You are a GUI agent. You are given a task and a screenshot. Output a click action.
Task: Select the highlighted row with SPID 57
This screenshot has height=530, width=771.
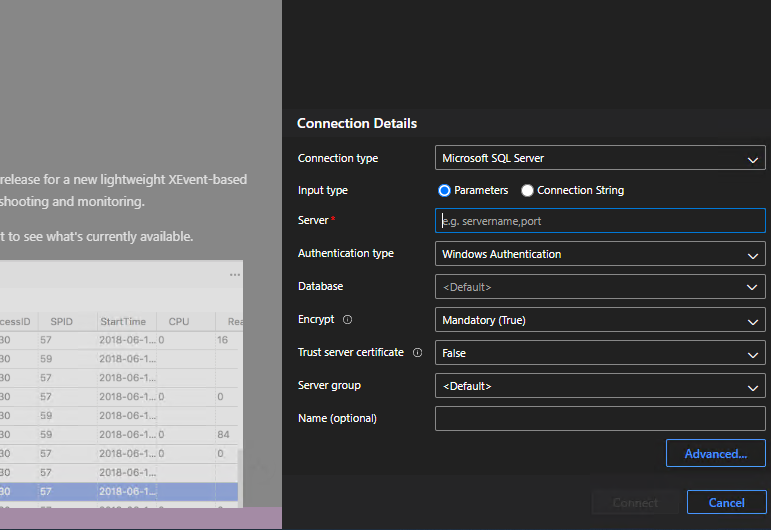[x=119, y=491]
